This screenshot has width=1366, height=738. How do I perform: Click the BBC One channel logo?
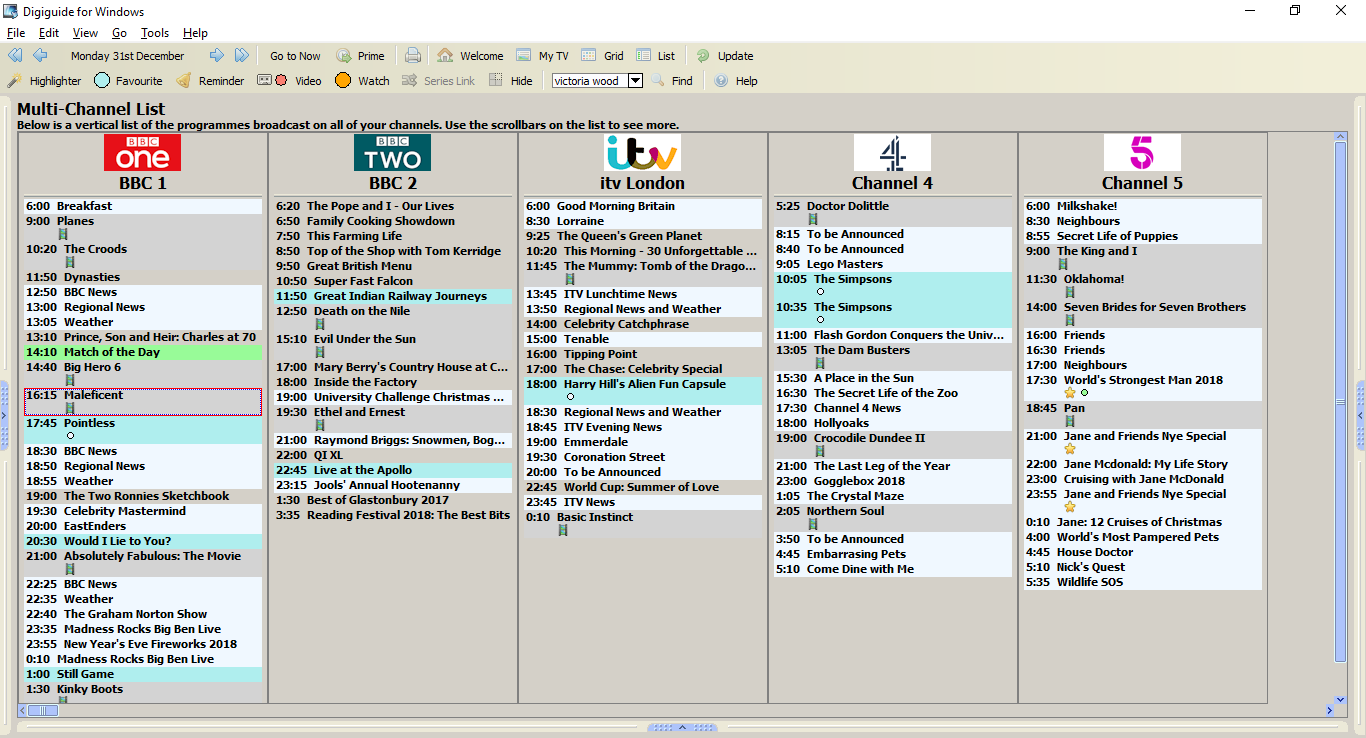(143, 153)
